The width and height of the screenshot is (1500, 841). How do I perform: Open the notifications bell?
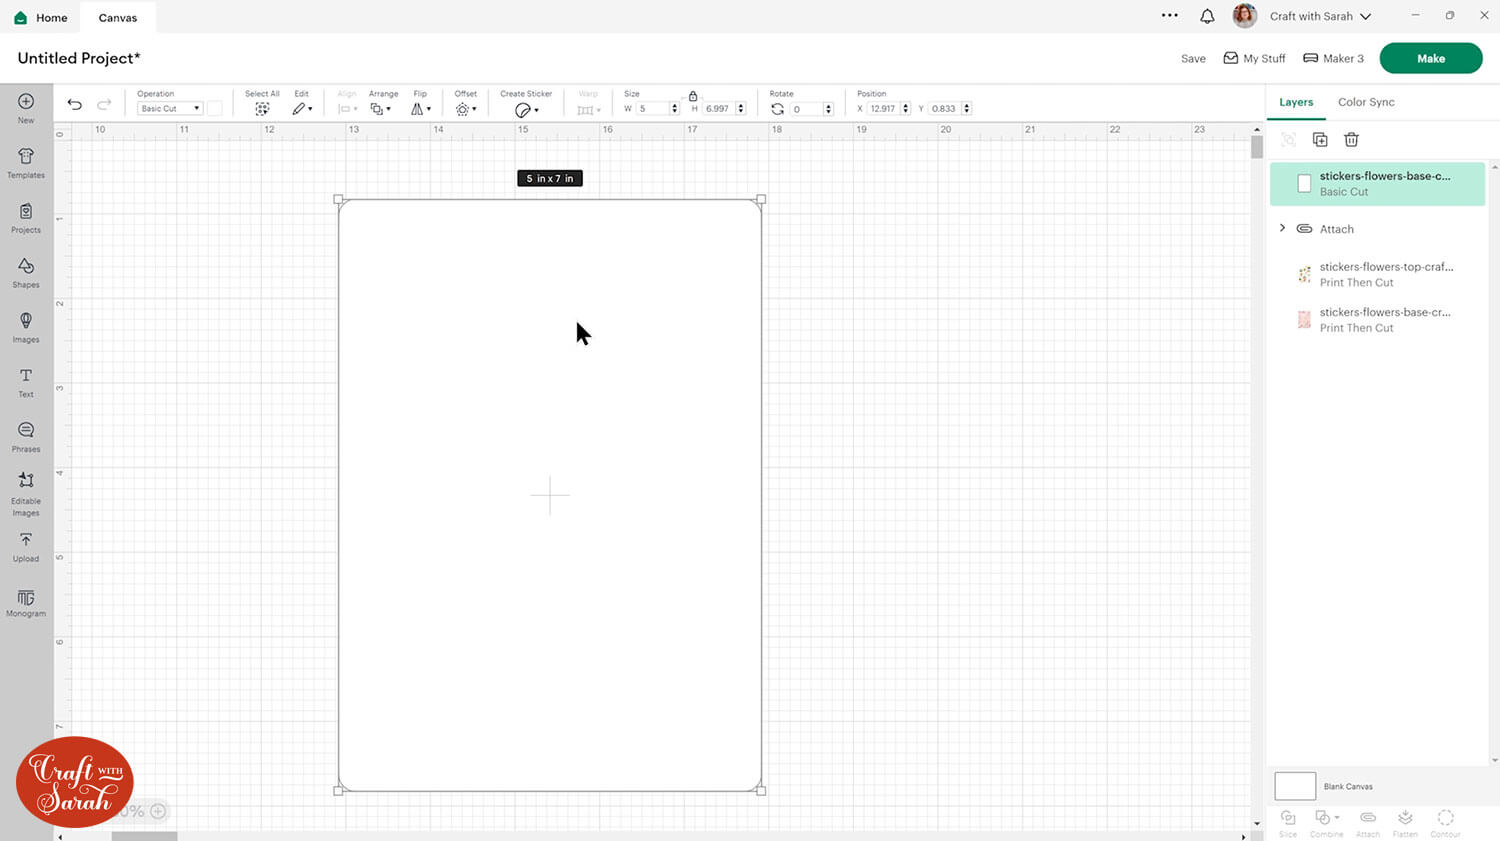coord(1207,16)
